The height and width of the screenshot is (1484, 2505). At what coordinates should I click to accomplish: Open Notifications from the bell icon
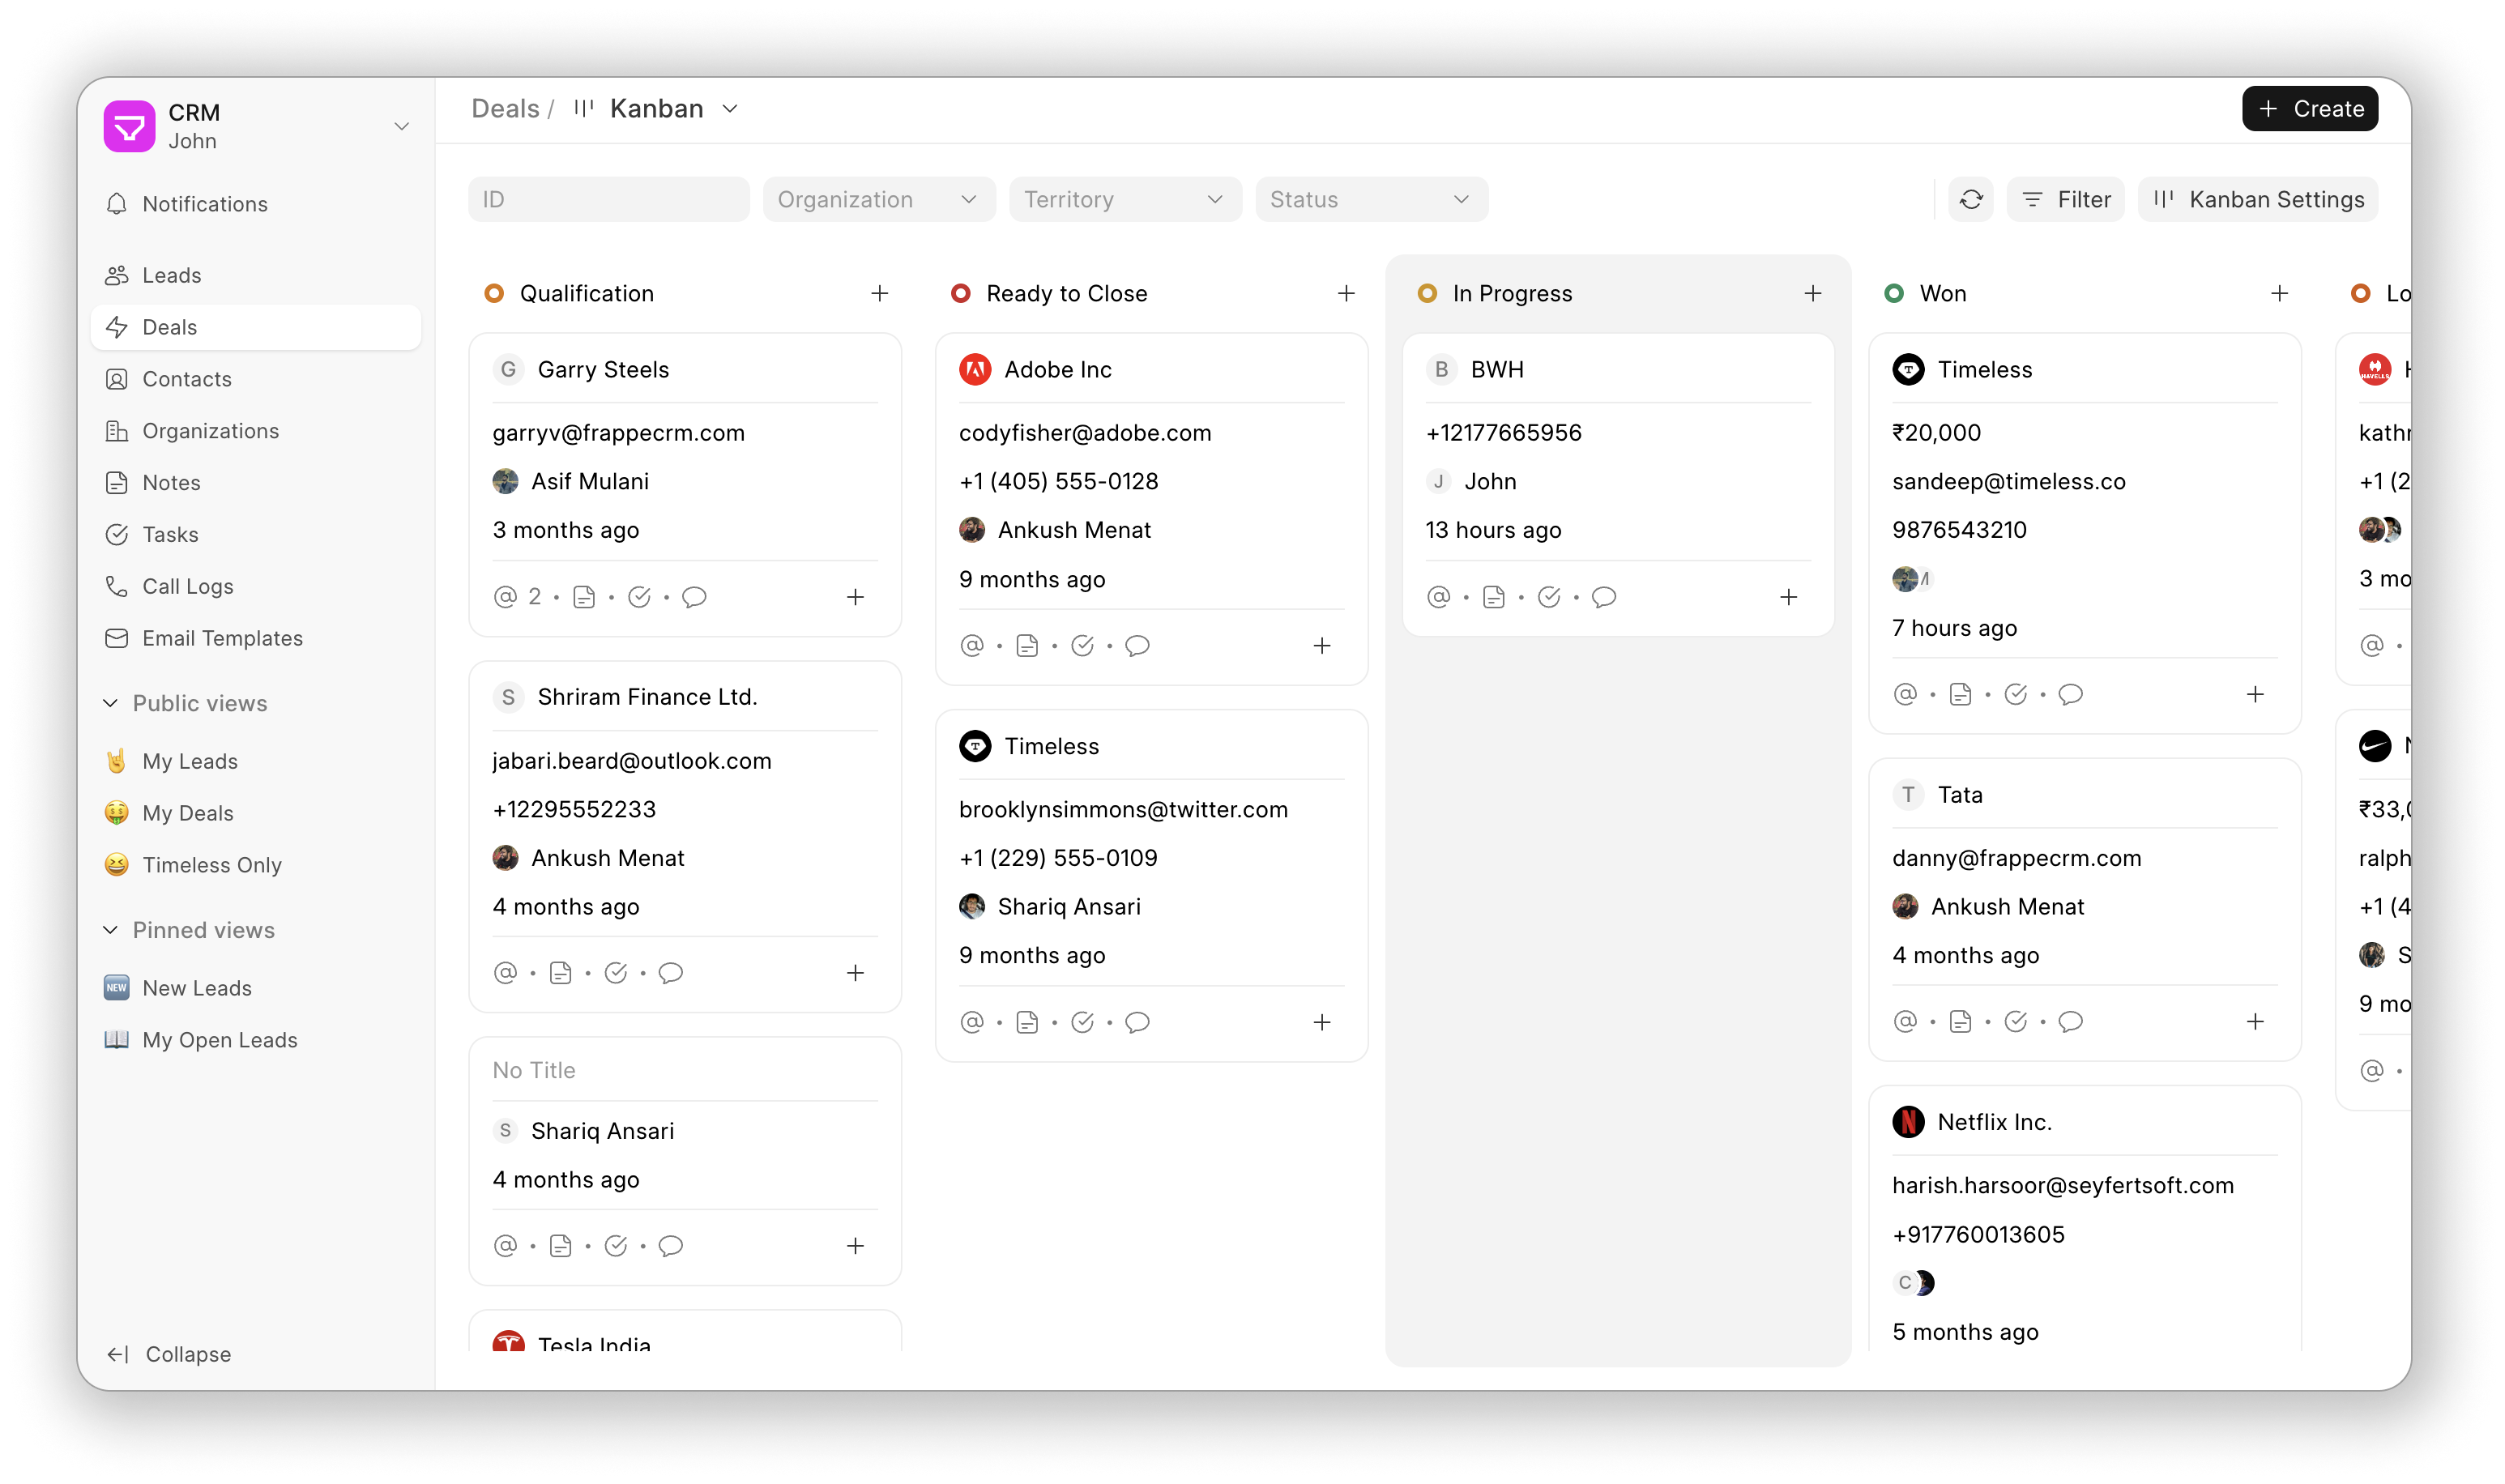(x=117, y=204)
